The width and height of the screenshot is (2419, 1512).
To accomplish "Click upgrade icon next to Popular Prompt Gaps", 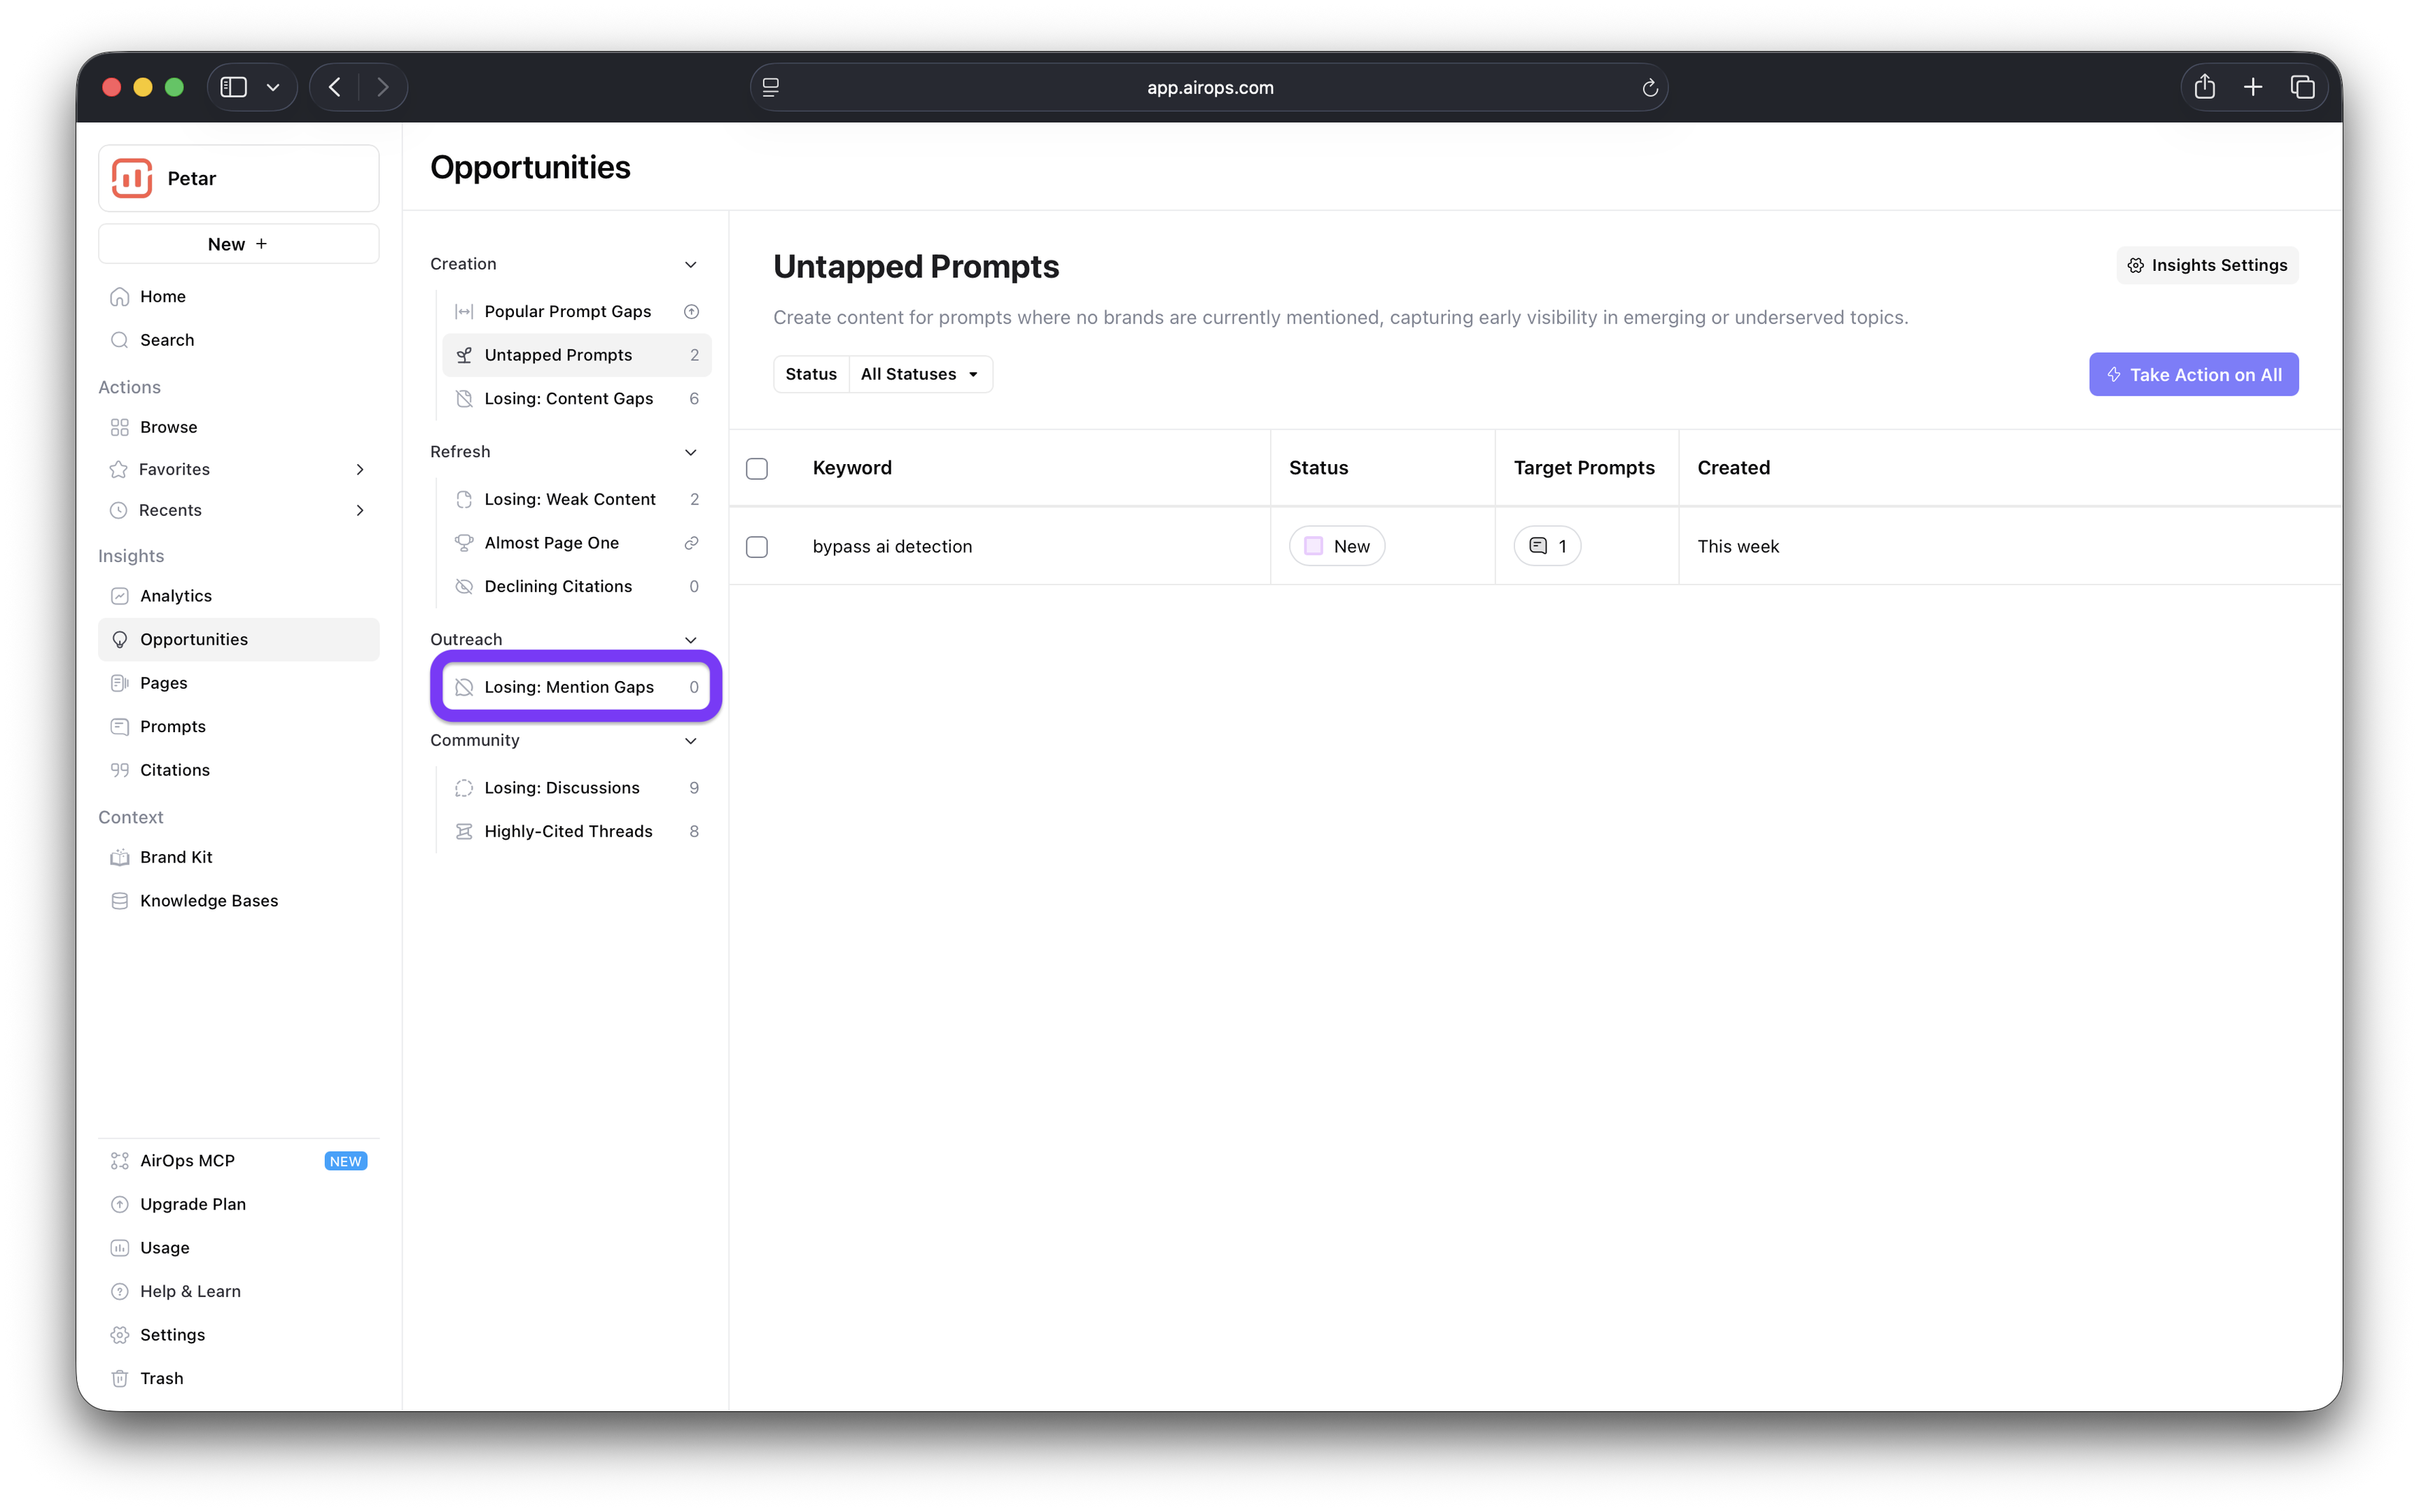I will pyautogui.click(x=691, y=311).
